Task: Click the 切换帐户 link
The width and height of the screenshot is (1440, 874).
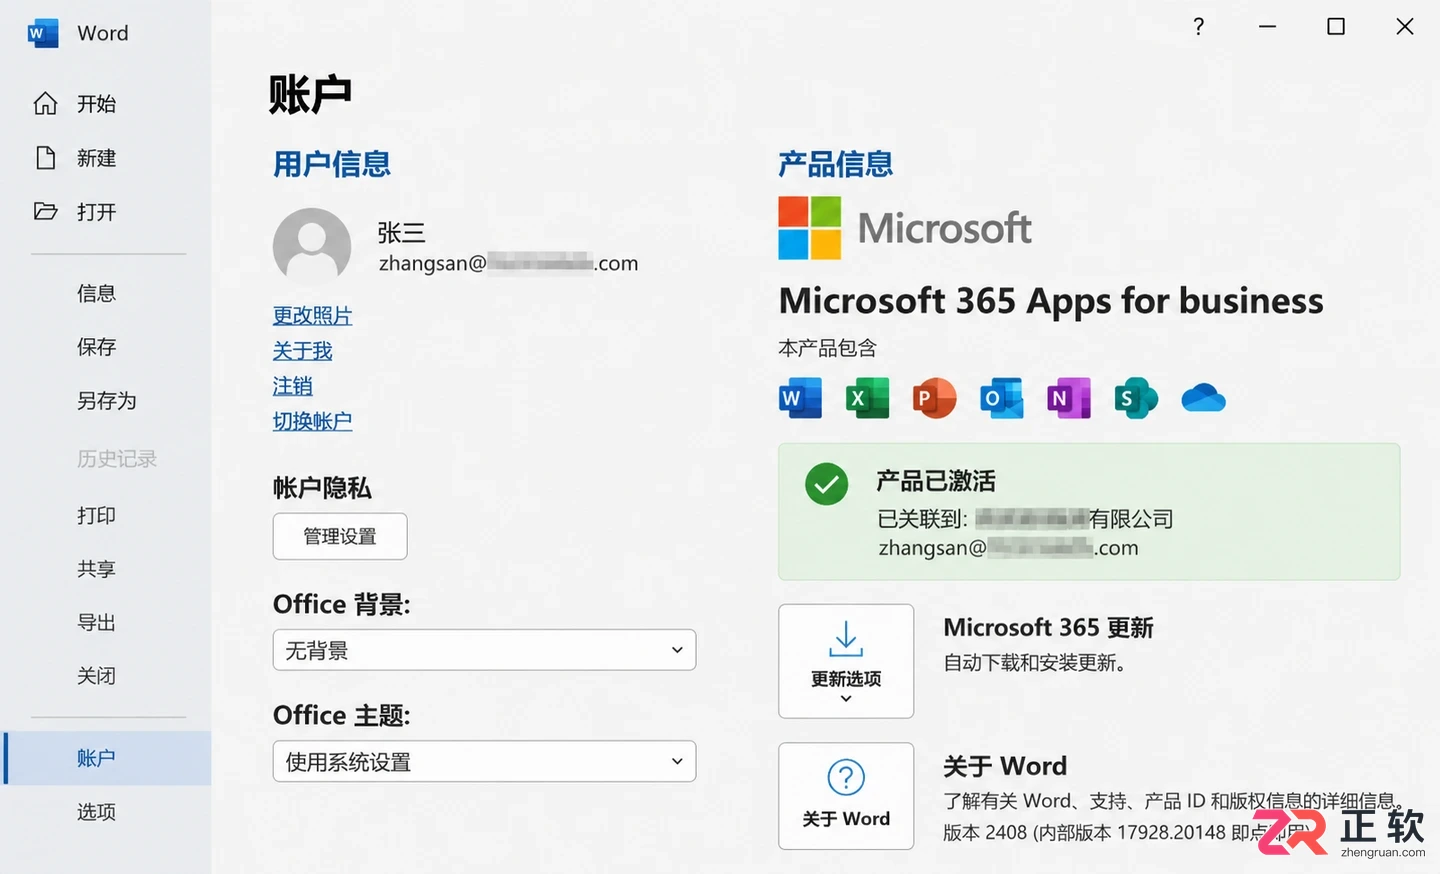Action: [312, 421]
